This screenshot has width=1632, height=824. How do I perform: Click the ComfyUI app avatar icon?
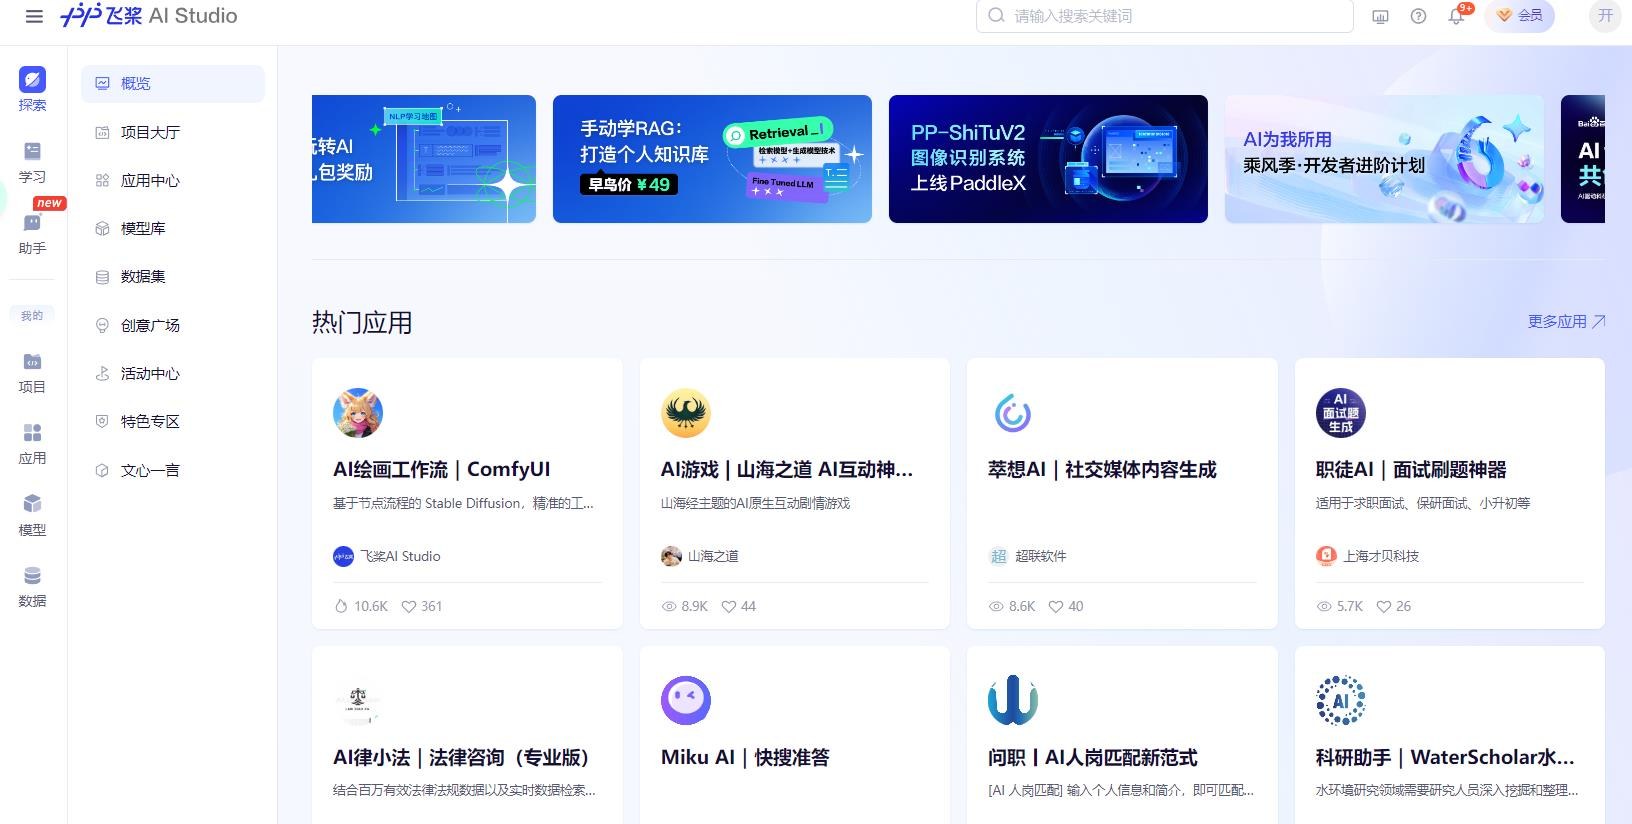coord(358,413)
